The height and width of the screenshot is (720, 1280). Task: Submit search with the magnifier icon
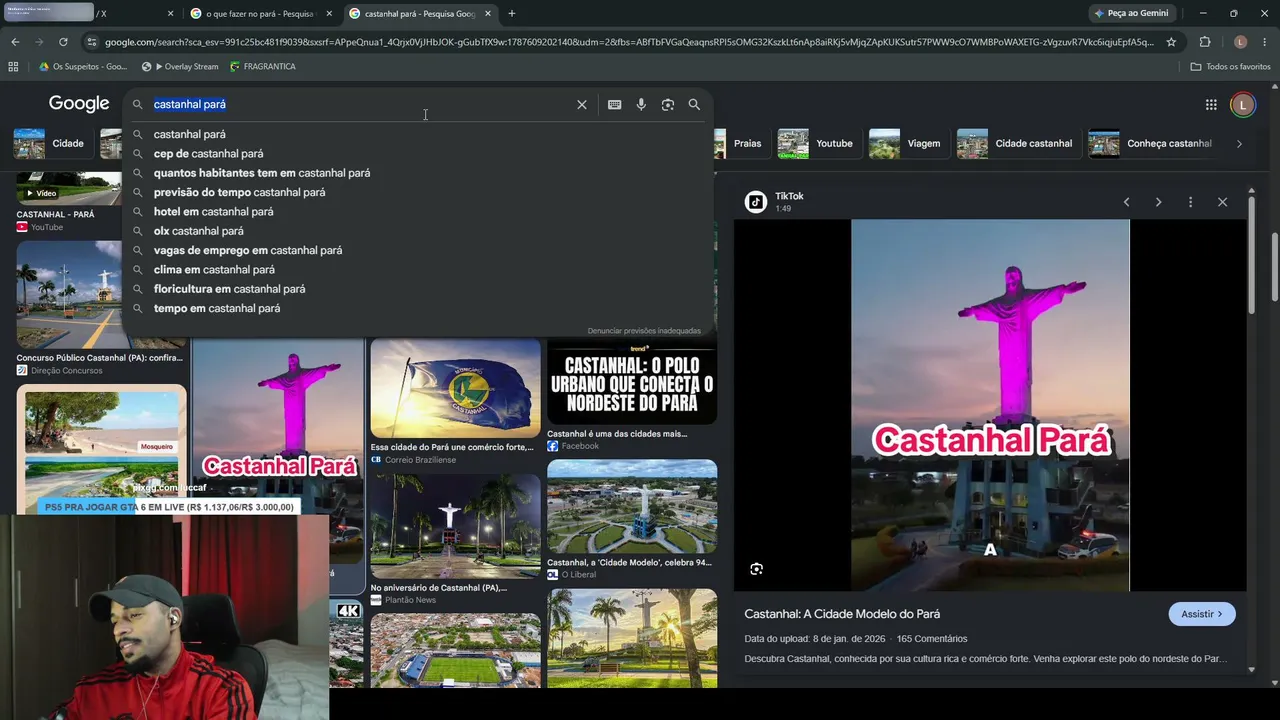click(694, 104)
